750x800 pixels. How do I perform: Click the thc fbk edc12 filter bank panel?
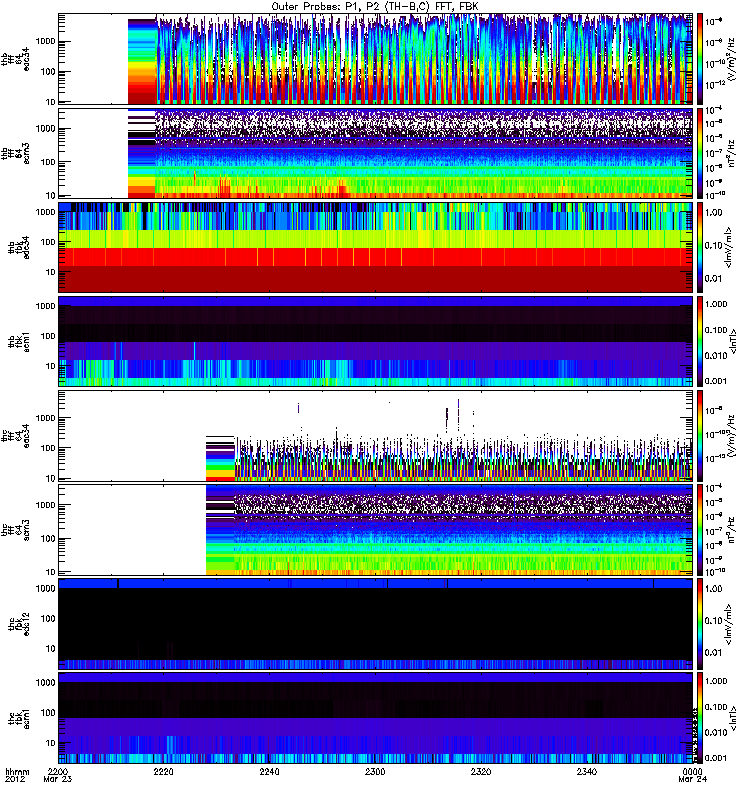coord(375,624)
